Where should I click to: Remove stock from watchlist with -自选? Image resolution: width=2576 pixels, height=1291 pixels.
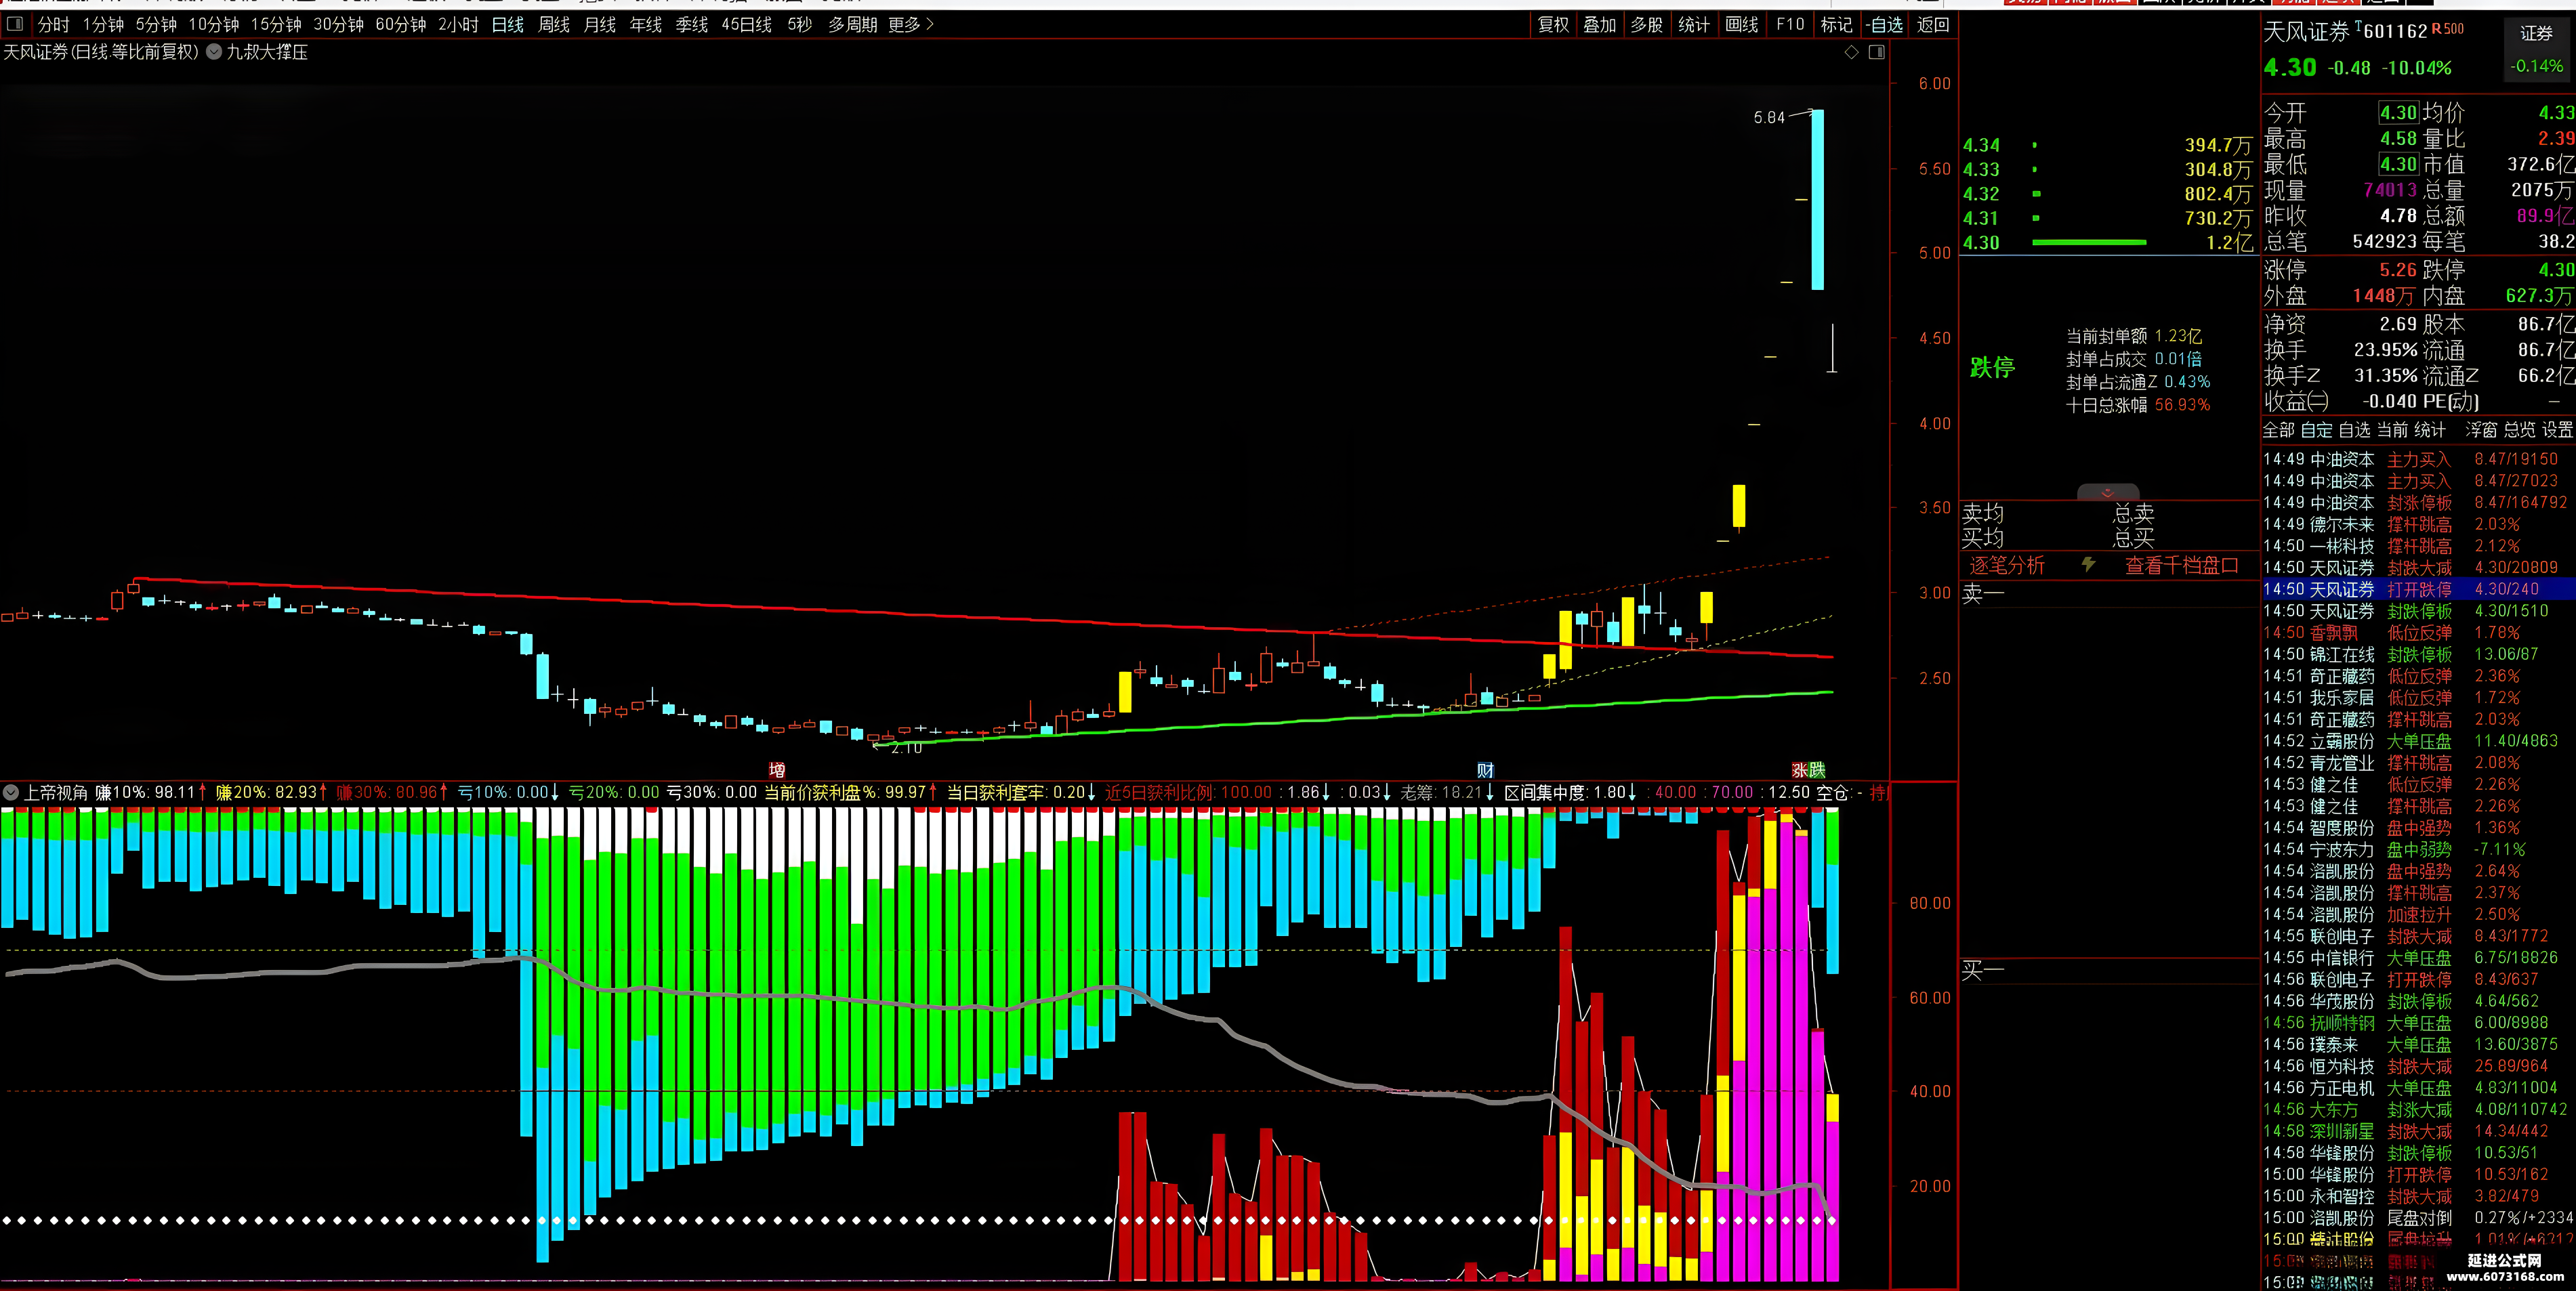coord(1884,24)
